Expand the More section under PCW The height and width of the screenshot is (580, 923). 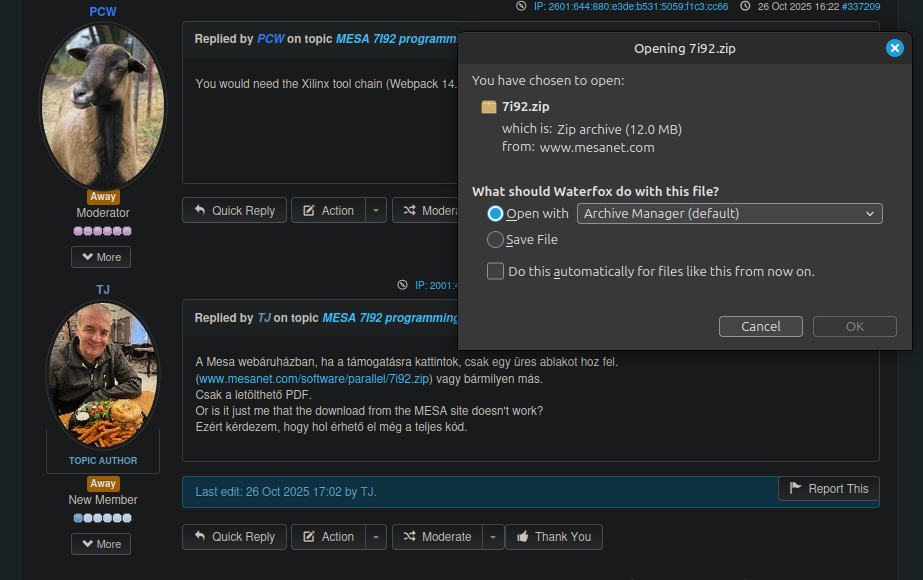[x=101, y=257]
